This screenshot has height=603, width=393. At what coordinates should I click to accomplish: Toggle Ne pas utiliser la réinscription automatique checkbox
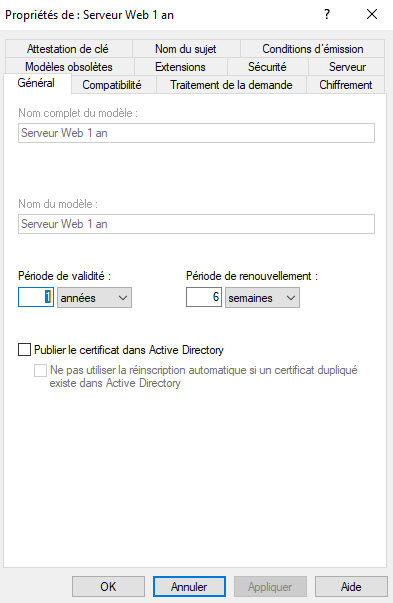pyautogui.click(x=40, y=370)
